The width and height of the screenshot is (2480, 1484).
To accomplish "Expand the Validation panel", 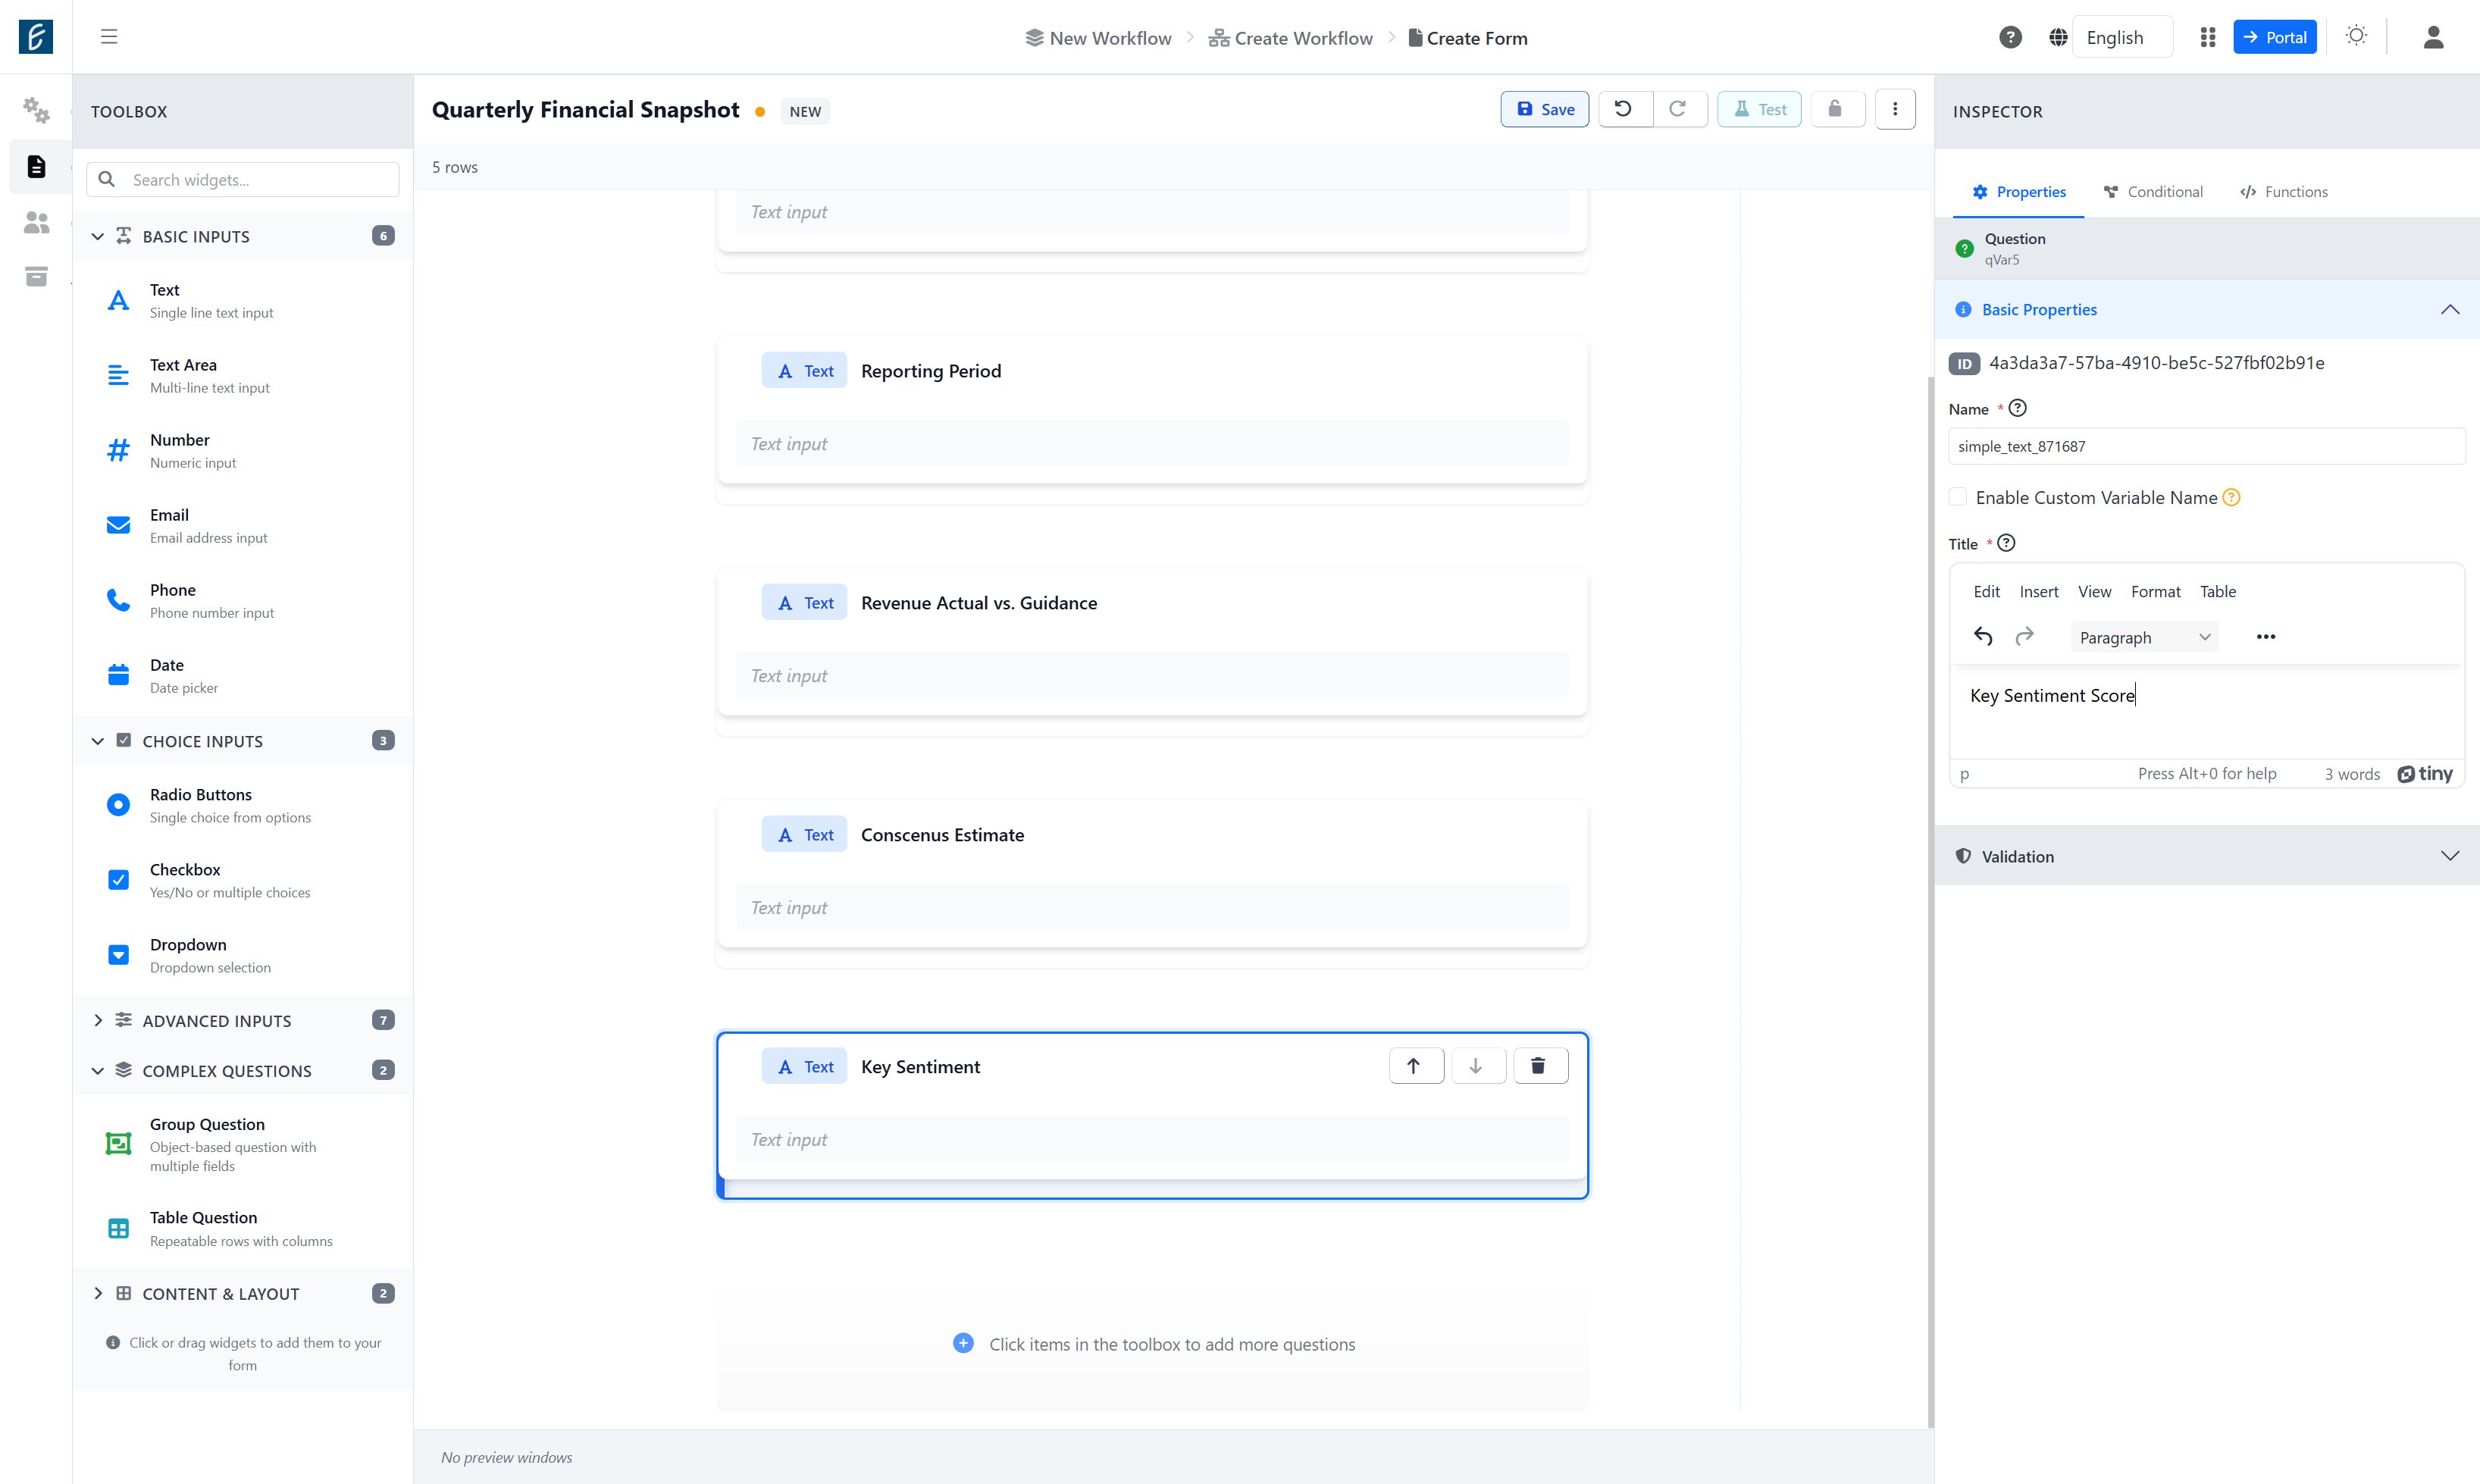I will [x=2207, y=856].
